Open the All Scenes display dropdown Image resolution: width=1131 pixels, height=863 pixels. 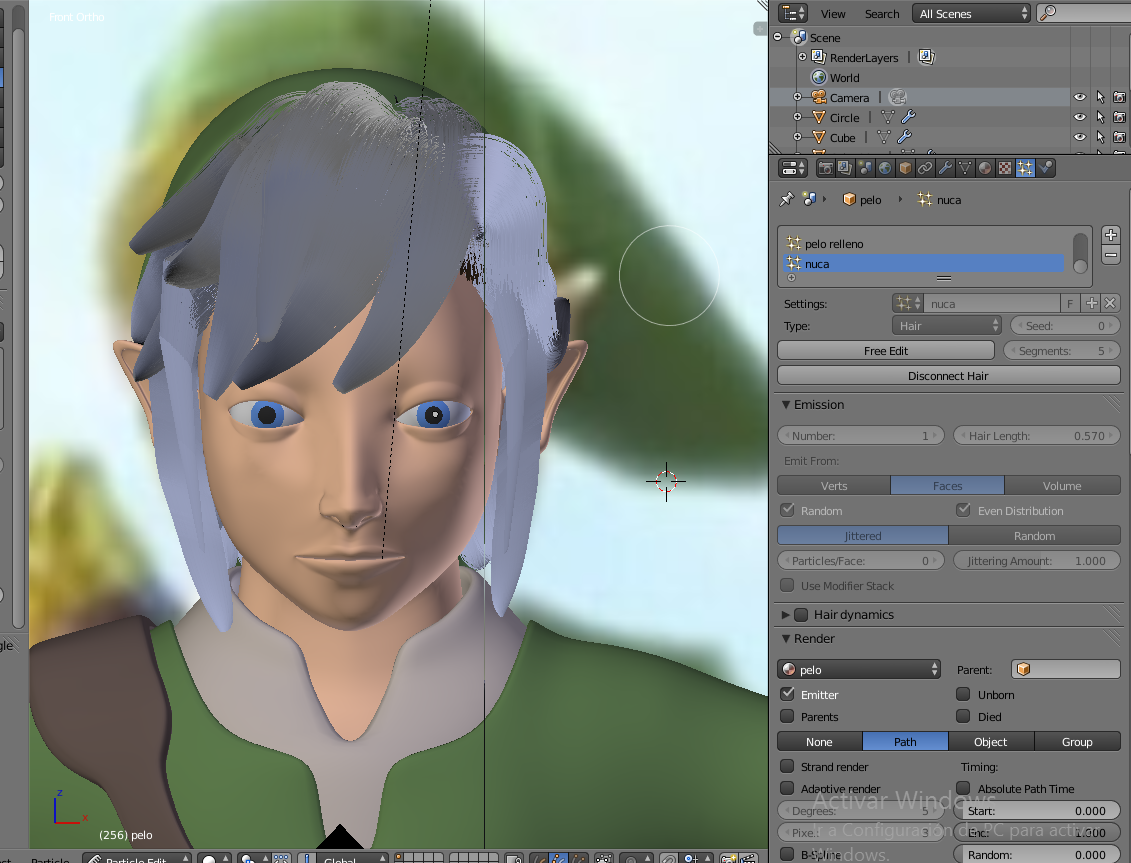[971, 14]
